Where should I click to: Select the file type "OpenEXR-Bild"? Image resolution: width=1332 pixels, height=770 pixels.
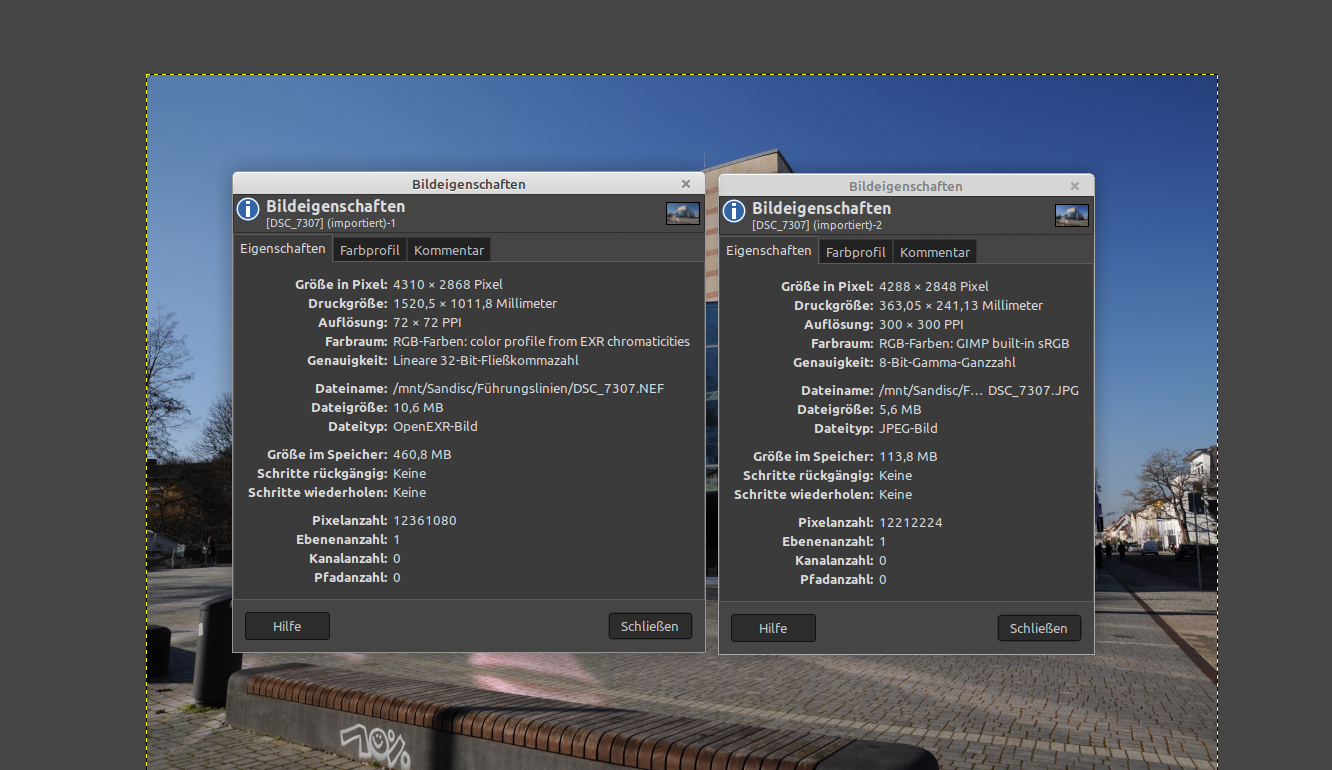click(x=435, y=426)
